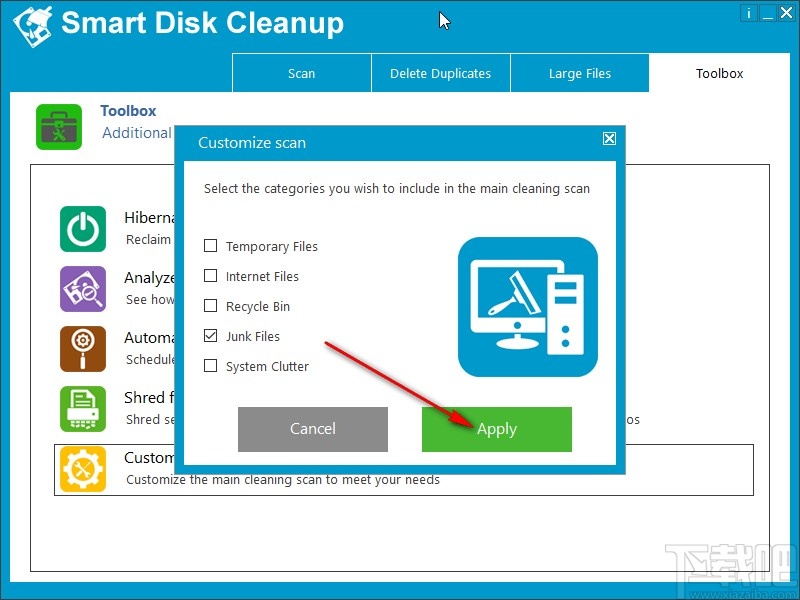Viewport: 800px width, 600px height.
Task: Select the Toolbox tab
Action: (x=719, y=73)
